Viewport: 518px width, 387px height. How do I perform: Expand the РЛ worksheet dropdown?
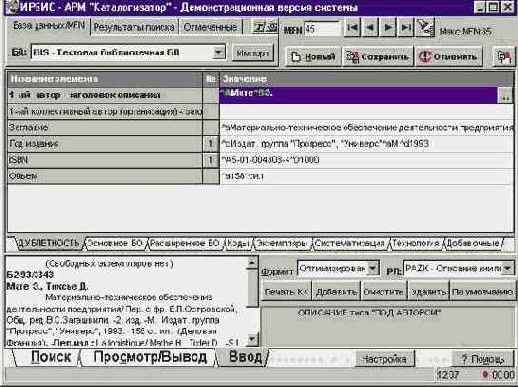508,268
